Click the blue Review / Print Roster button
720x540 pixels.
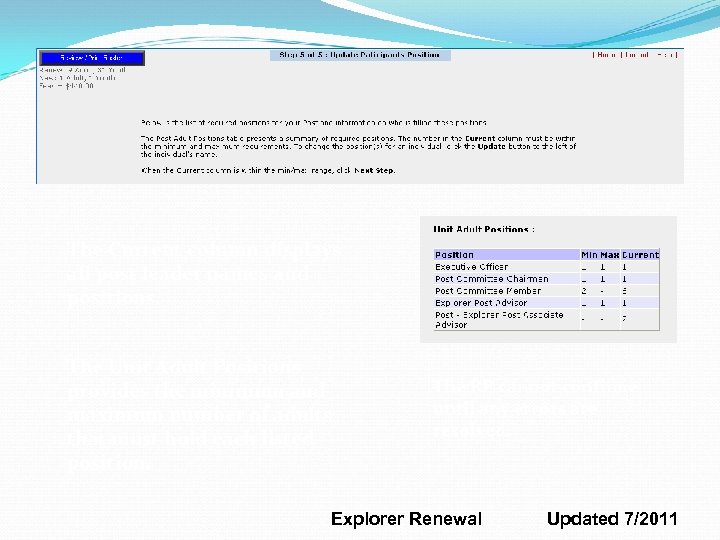[x=92, y=58]
